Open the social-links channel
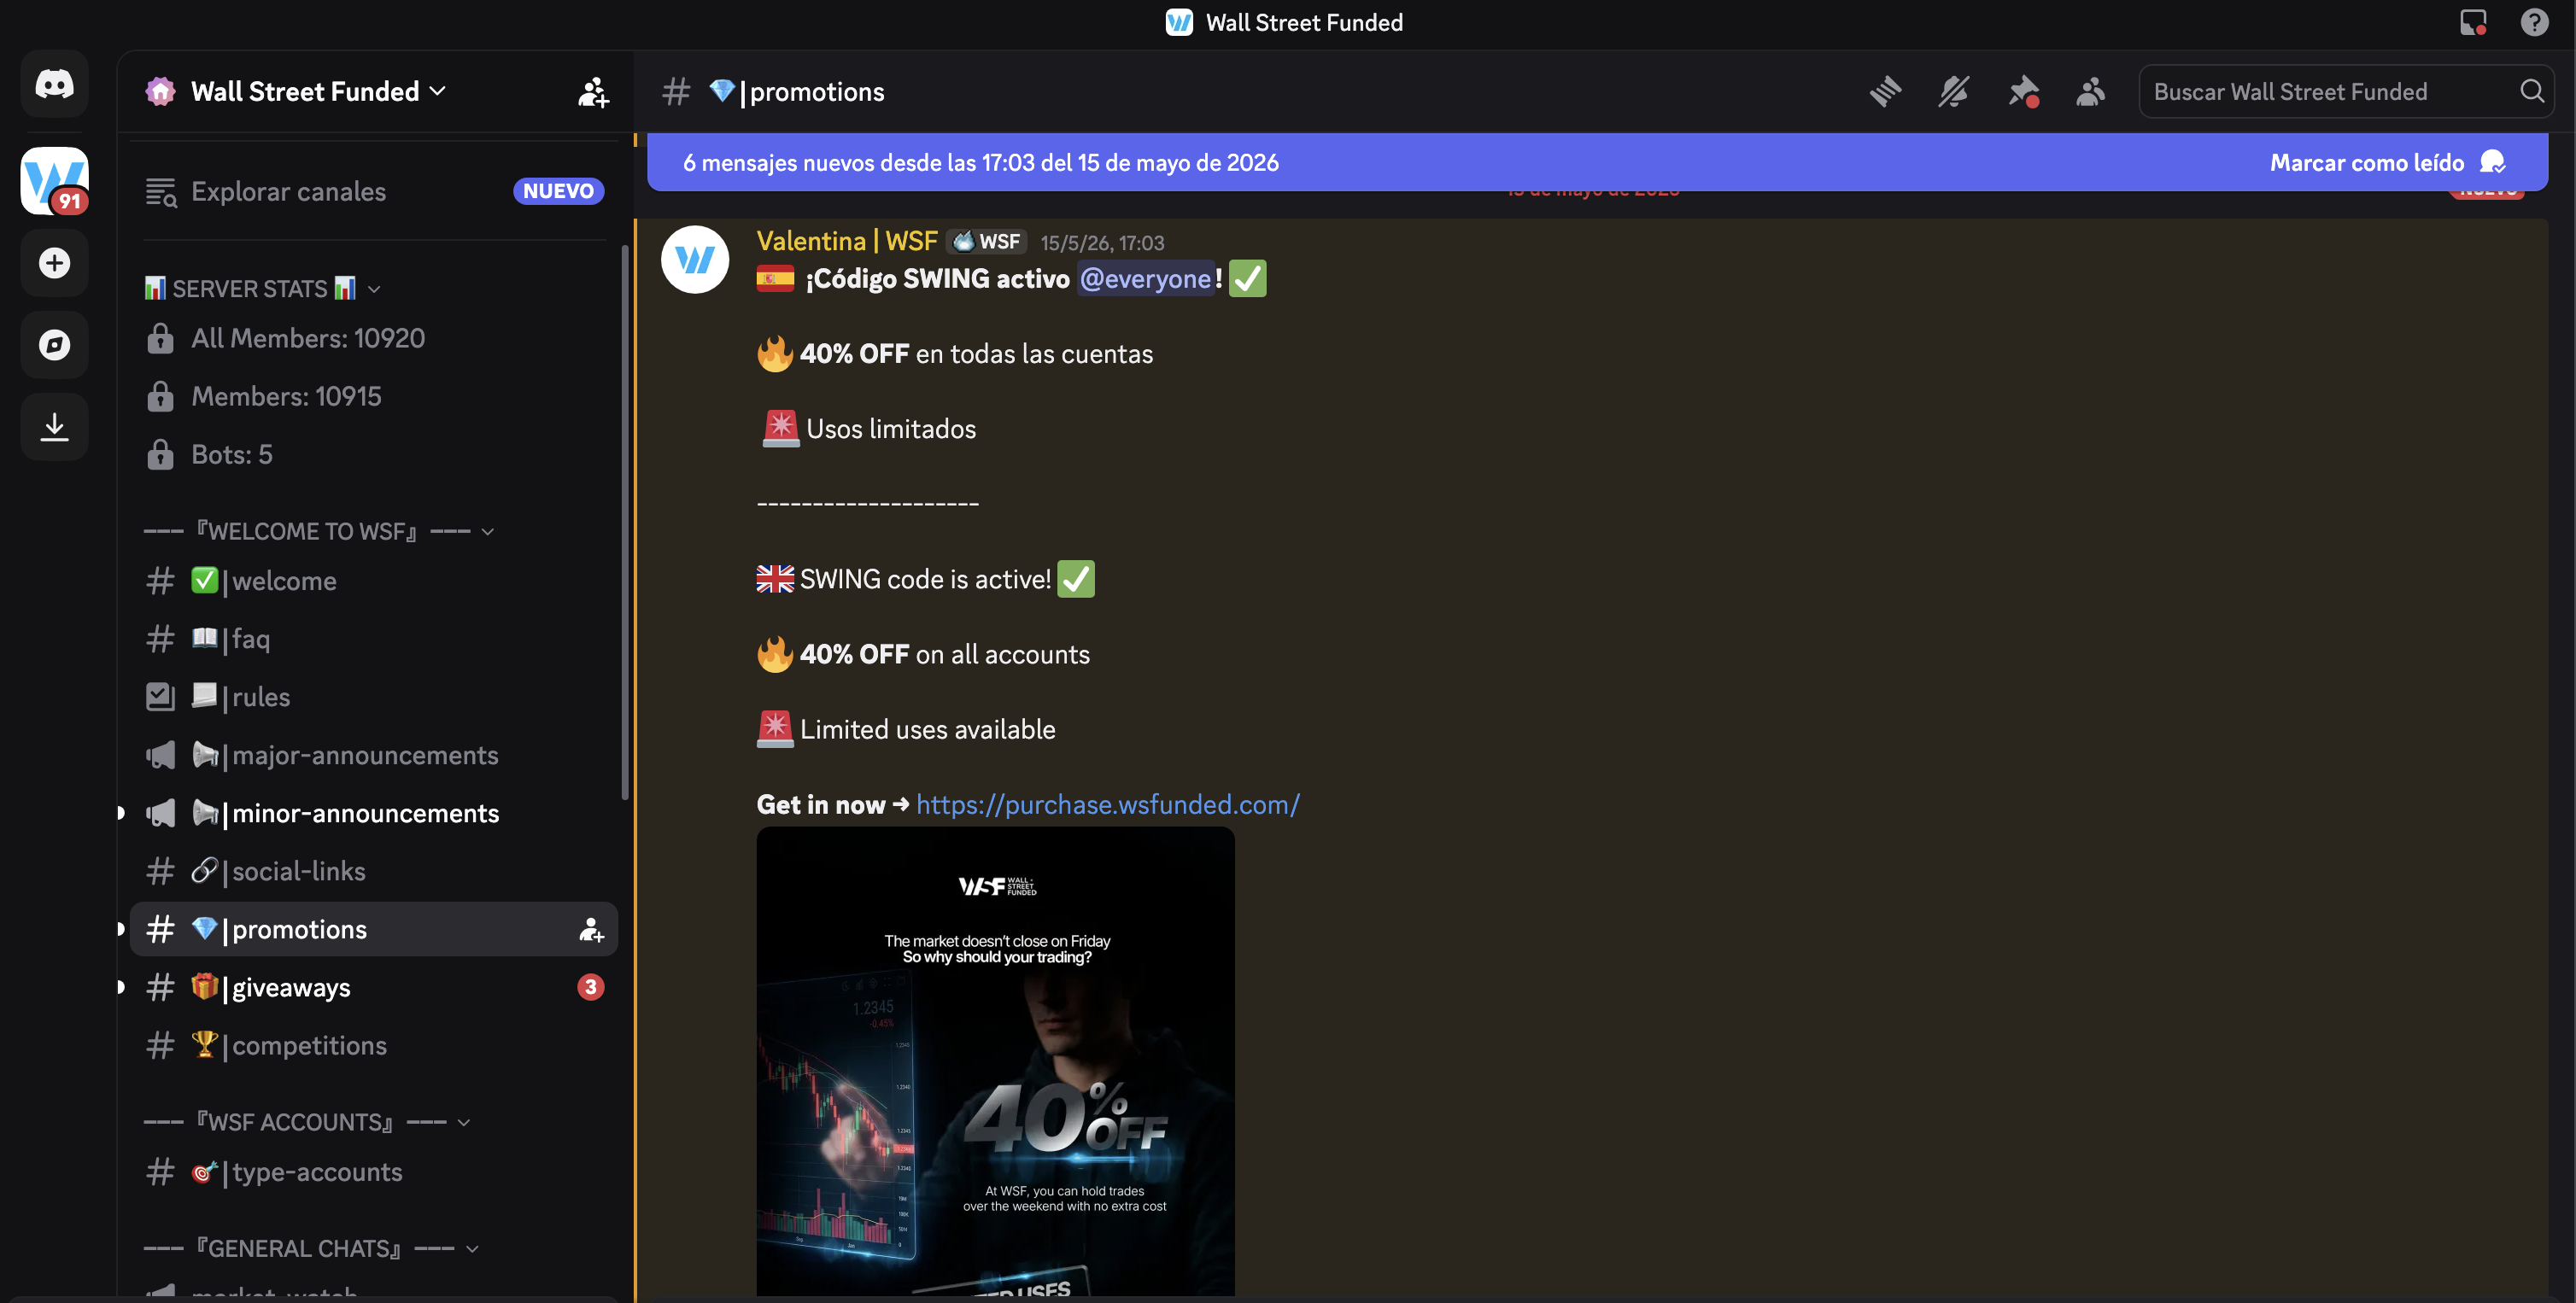The image size is (2576, 1303). pos(374,871)
